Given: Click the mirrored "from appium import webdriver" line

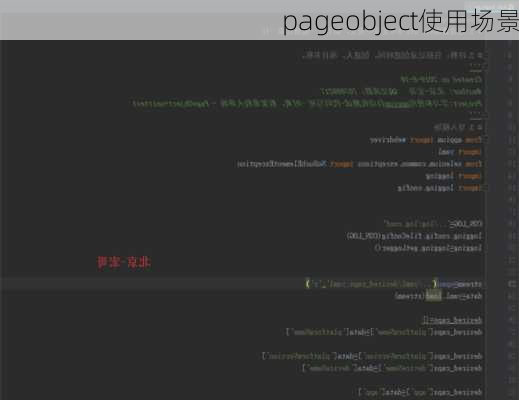Looking at the screenshot, I should [x=426, y=140].
